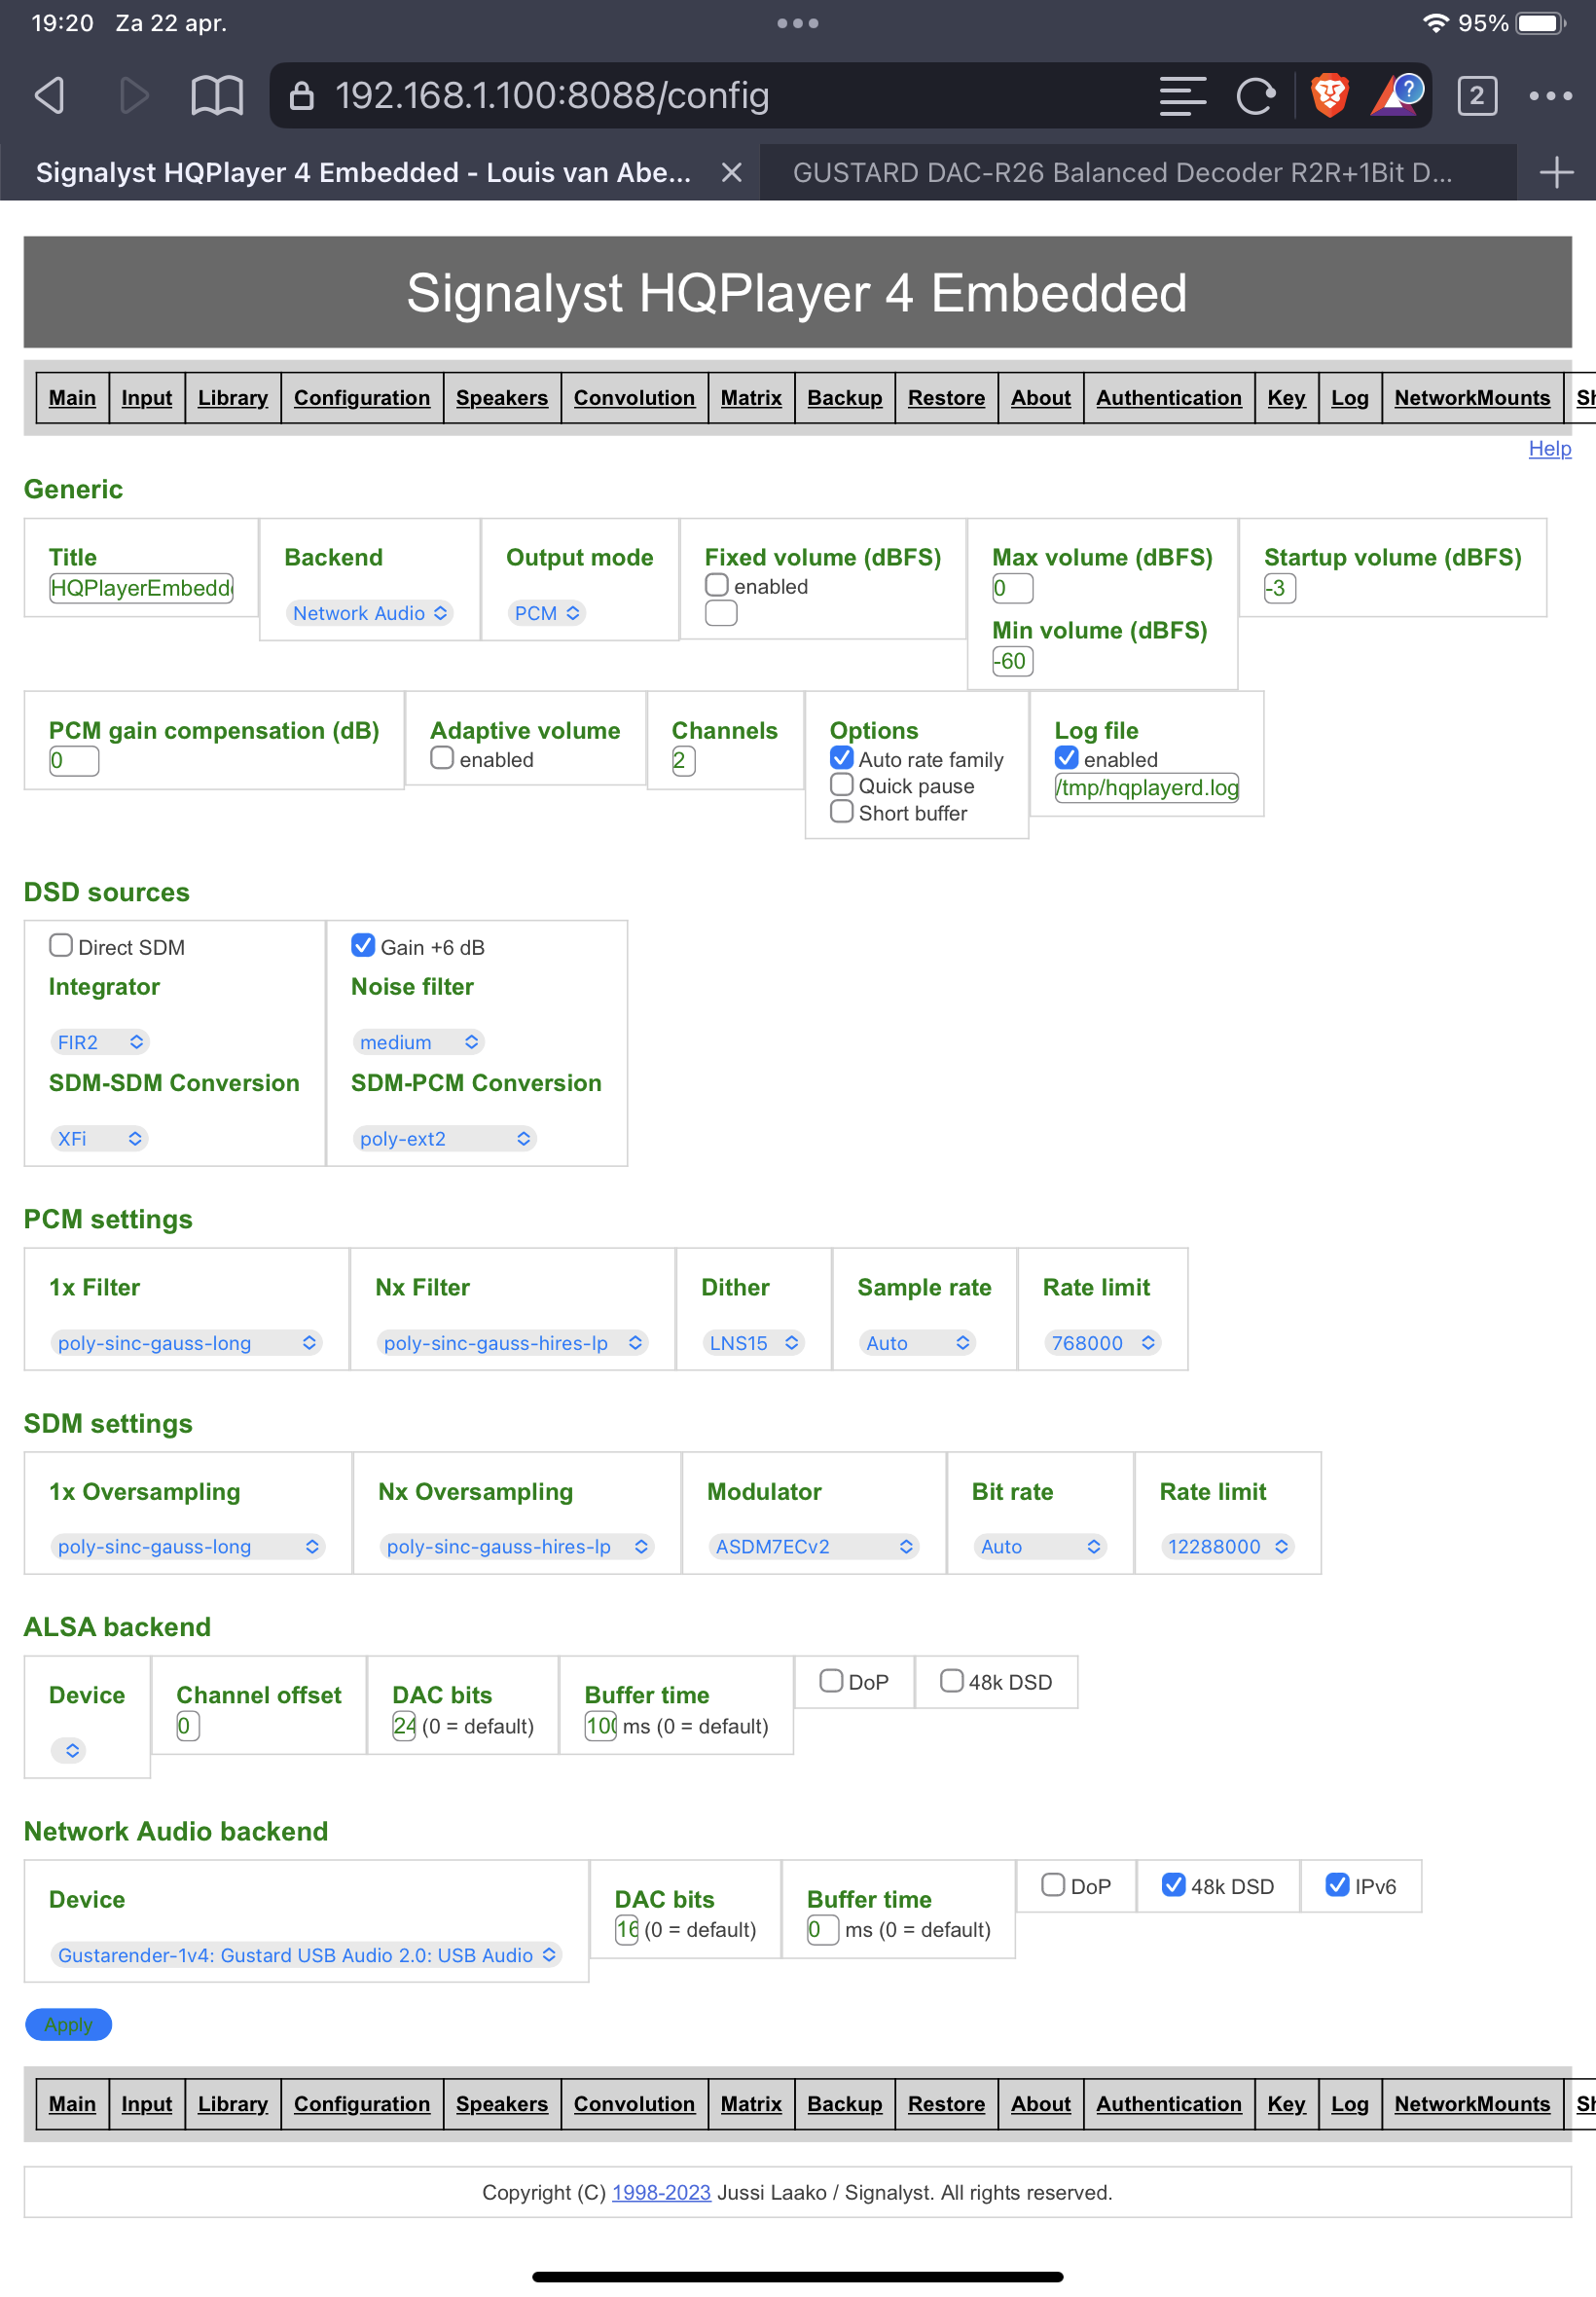Enable Adaptive volume checkbox

tap(442, 758)
